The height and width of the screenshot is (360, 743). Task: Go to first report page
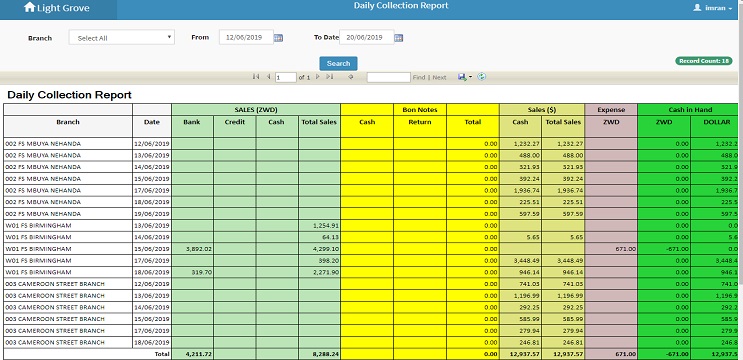pyautogui.click(x=256, y=77)
